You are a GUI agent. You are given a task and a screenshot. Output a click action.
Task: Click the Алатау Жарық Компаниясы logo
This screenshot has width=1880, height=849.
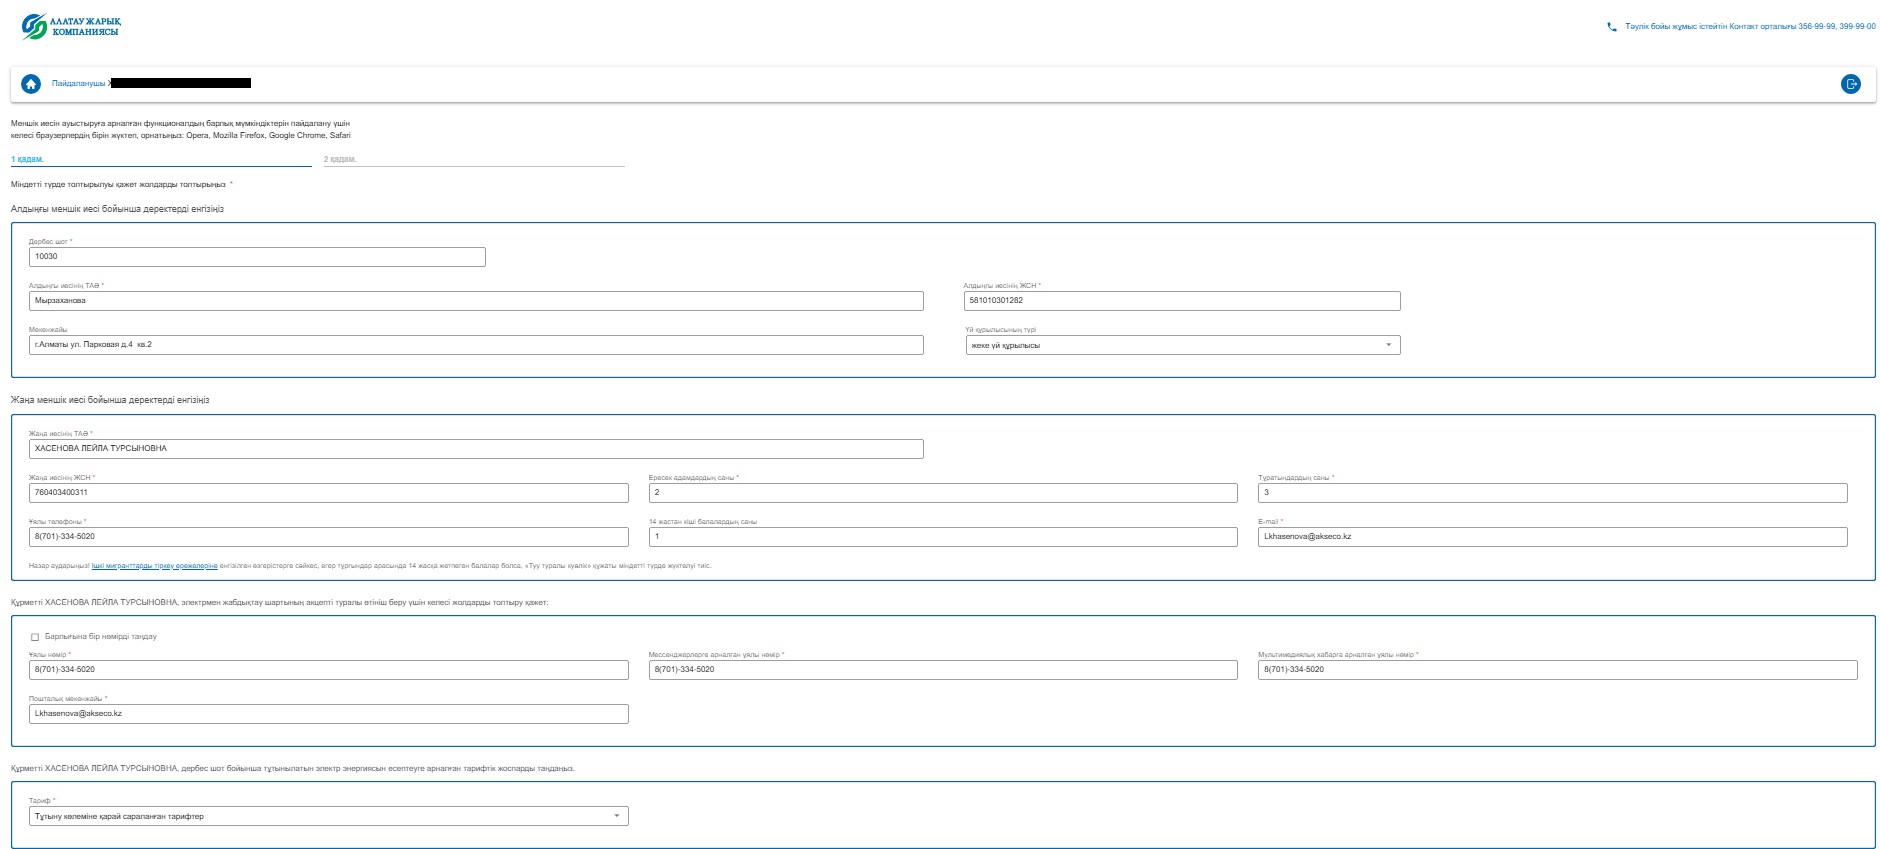tap(71, 27)
